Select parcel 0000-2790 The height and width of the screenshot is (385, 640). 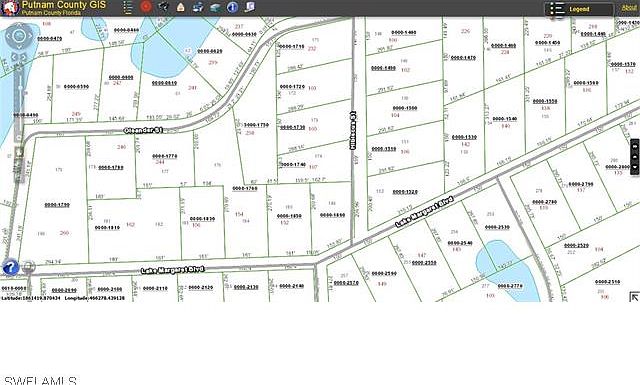coord(581,184)
